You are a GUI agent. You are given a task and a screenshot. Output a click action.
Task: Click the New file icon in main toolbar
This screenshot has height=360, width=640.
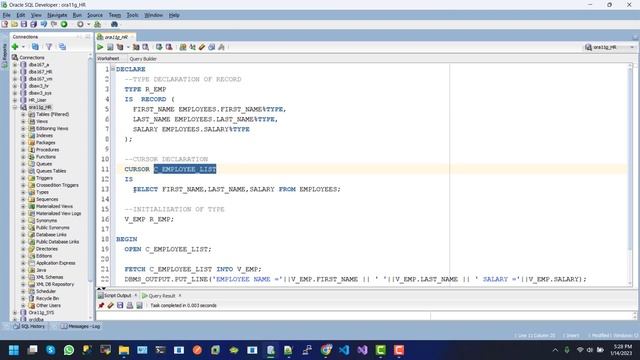pyautogui.click(x=5, y=24)
